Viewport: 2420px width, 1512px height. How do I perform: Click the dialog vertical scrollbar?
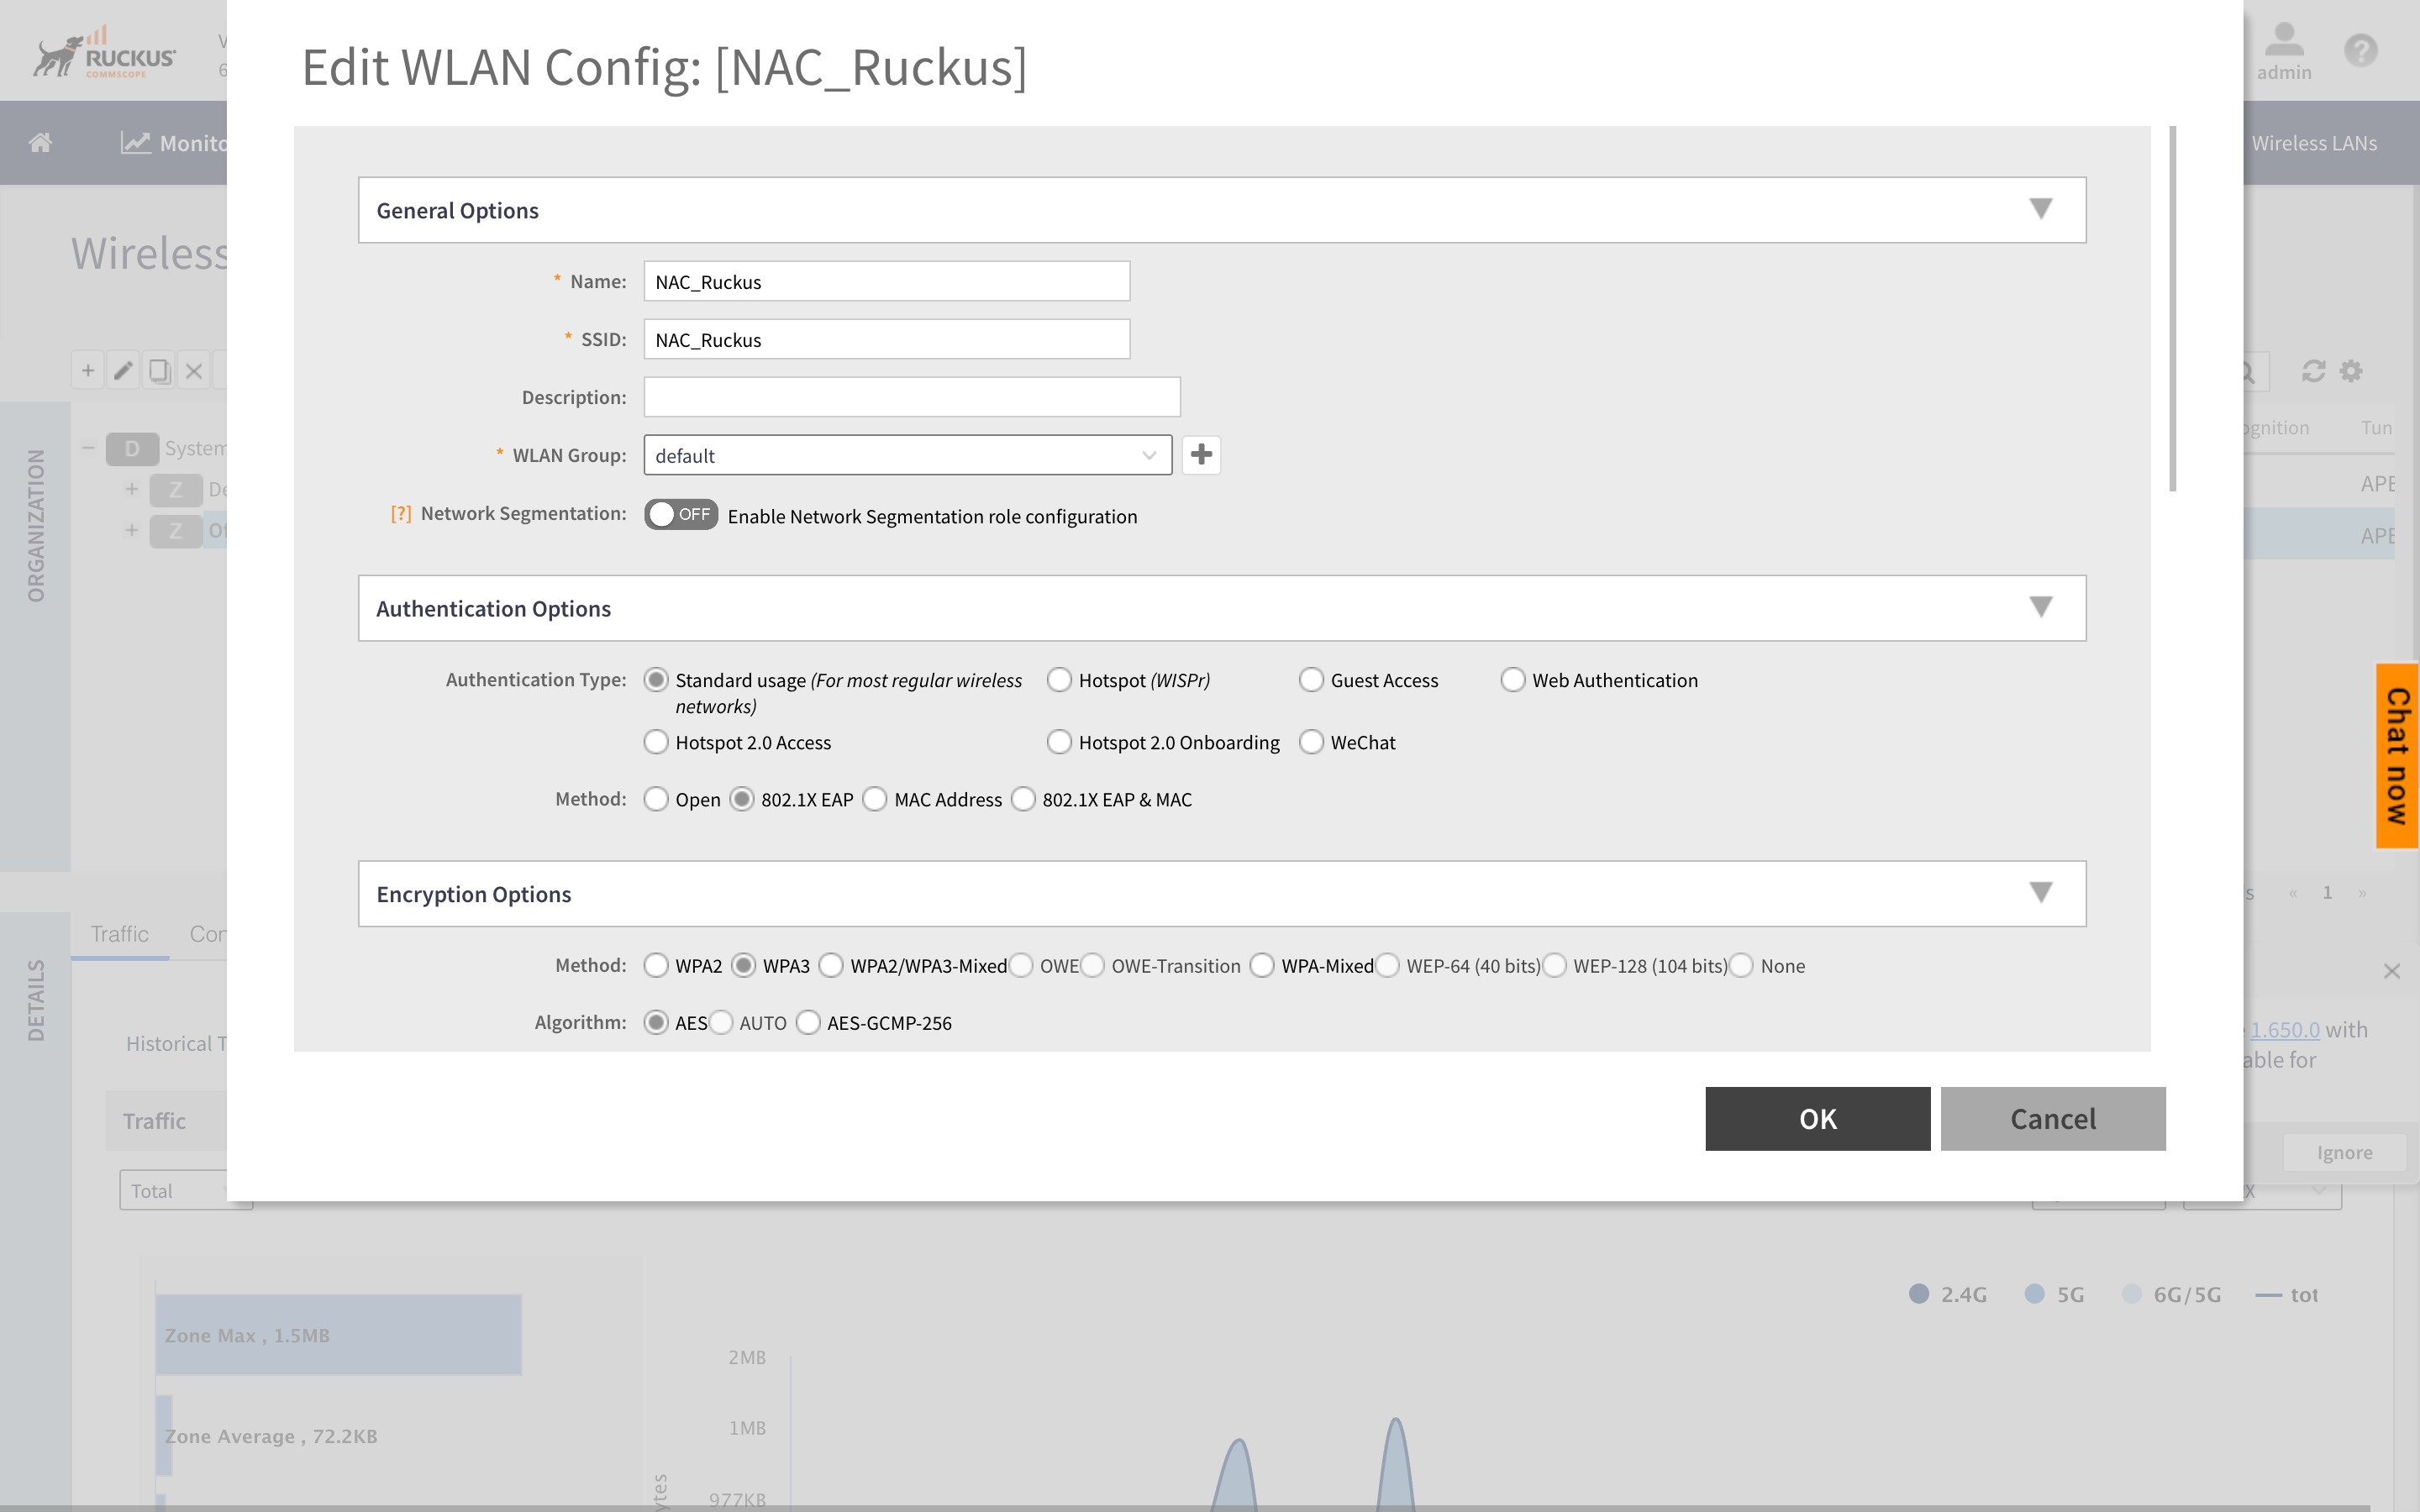point(2172,310)
